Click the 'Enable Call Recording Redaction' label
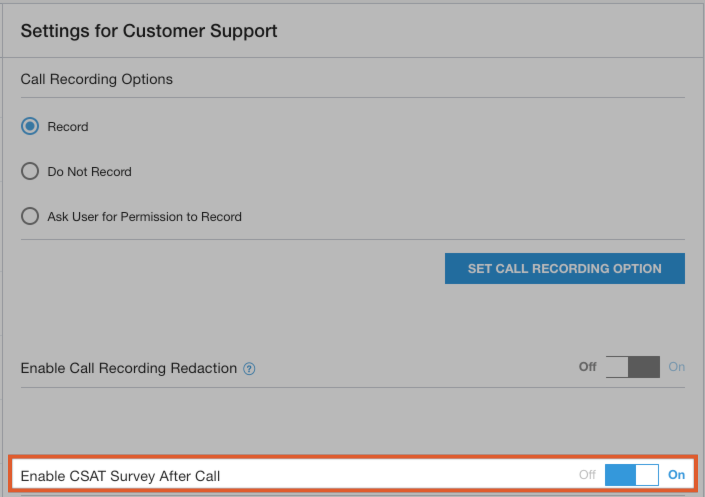This screenshot has width=705, height=497. (129, 368)
